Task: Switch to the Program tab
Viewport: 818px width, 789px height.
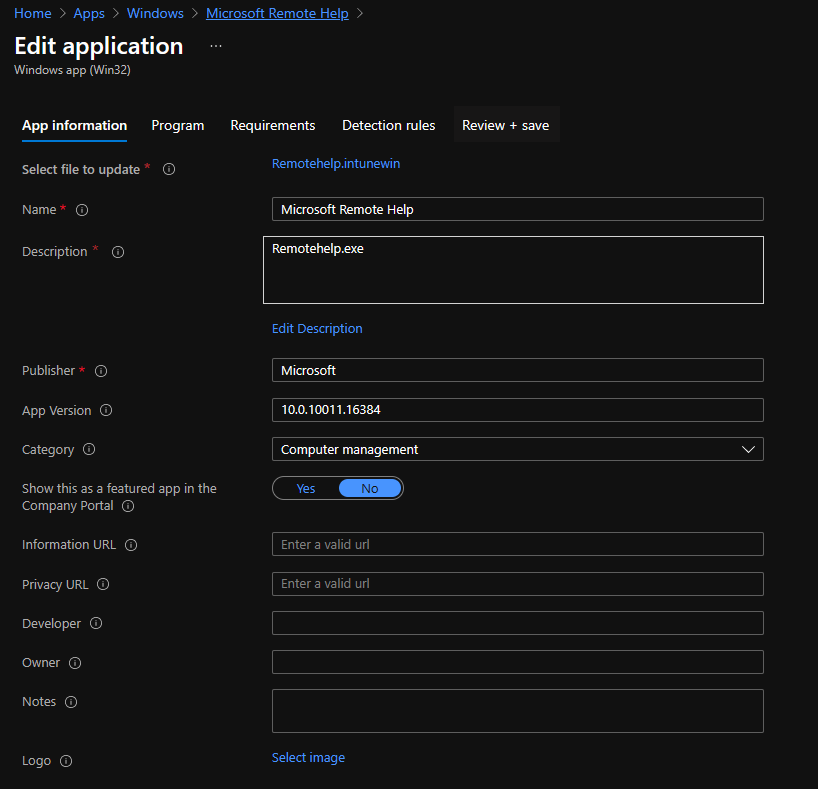Action: (x=178, y=125)
